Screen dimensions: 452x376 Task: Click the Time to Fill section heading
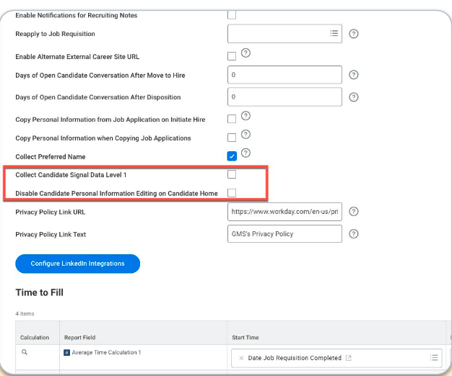click(x=39, y=293)
